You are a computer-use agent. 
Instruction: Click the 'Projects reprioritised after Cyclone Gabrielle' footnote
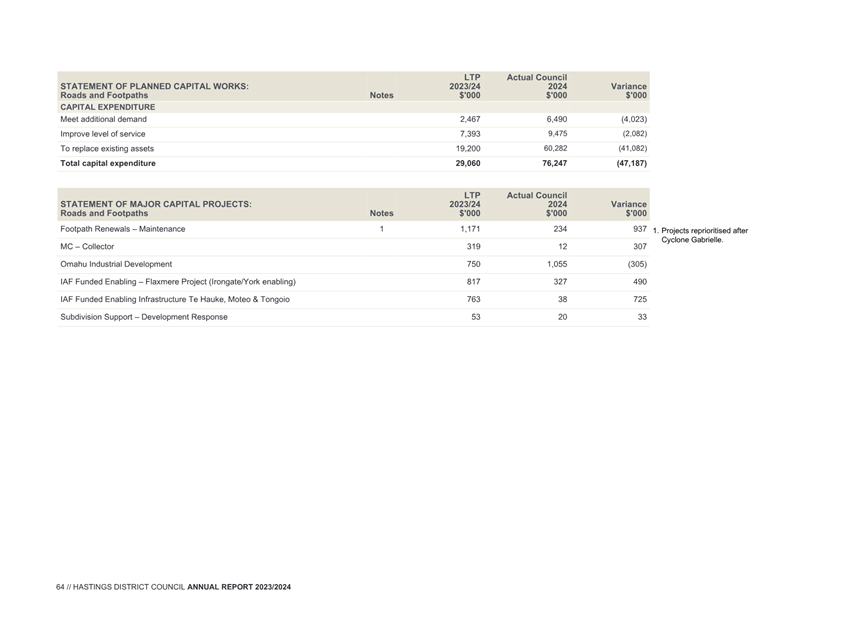coord(701,235)
